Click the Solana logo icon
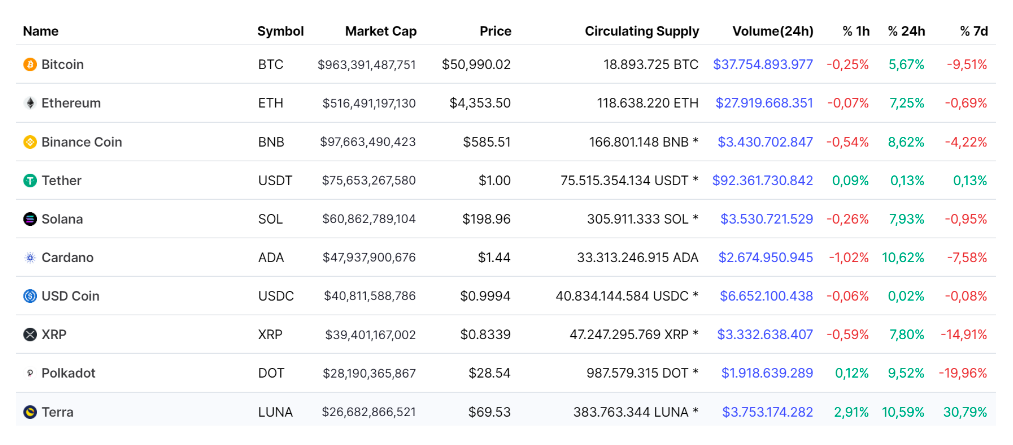The height and width of the screenshot is (445, 1013). (30, 219)
